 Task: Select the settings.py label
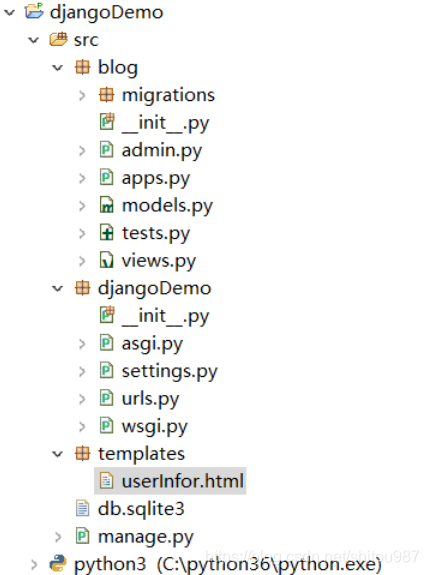170,372
